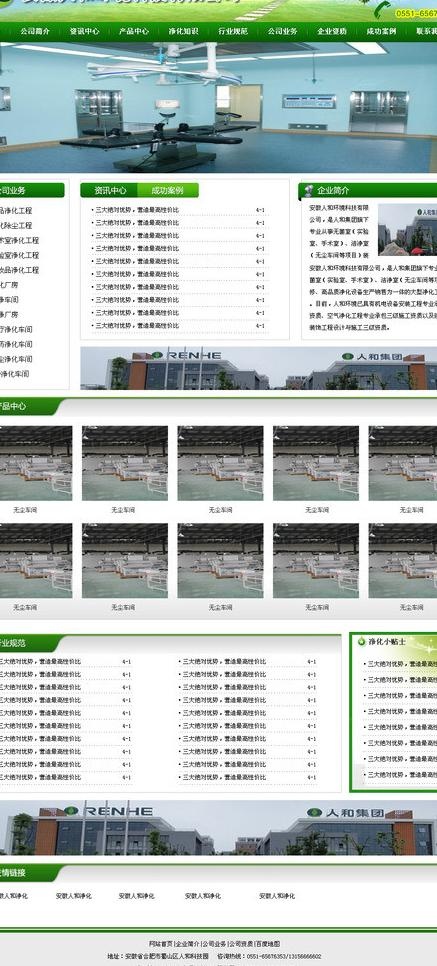The image size is (437, 966).
Task: Click the 净化小贴士 panel heading
Action: (386, 641)
